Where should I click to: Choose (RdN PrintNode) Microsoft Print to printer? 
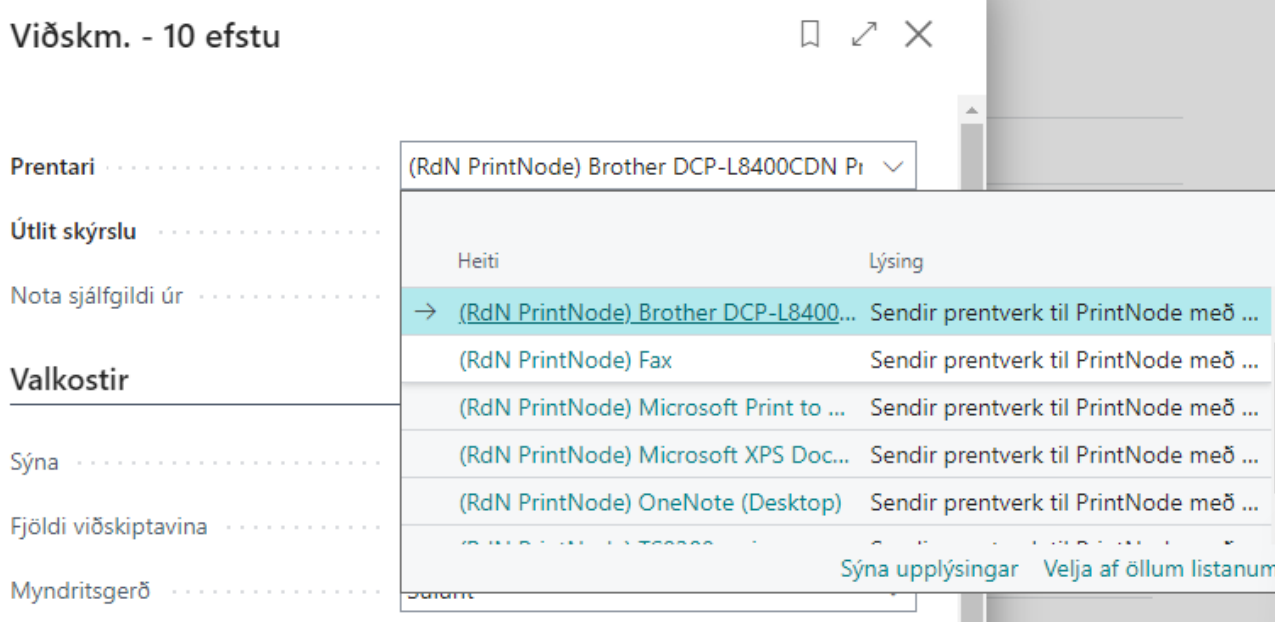653,408
